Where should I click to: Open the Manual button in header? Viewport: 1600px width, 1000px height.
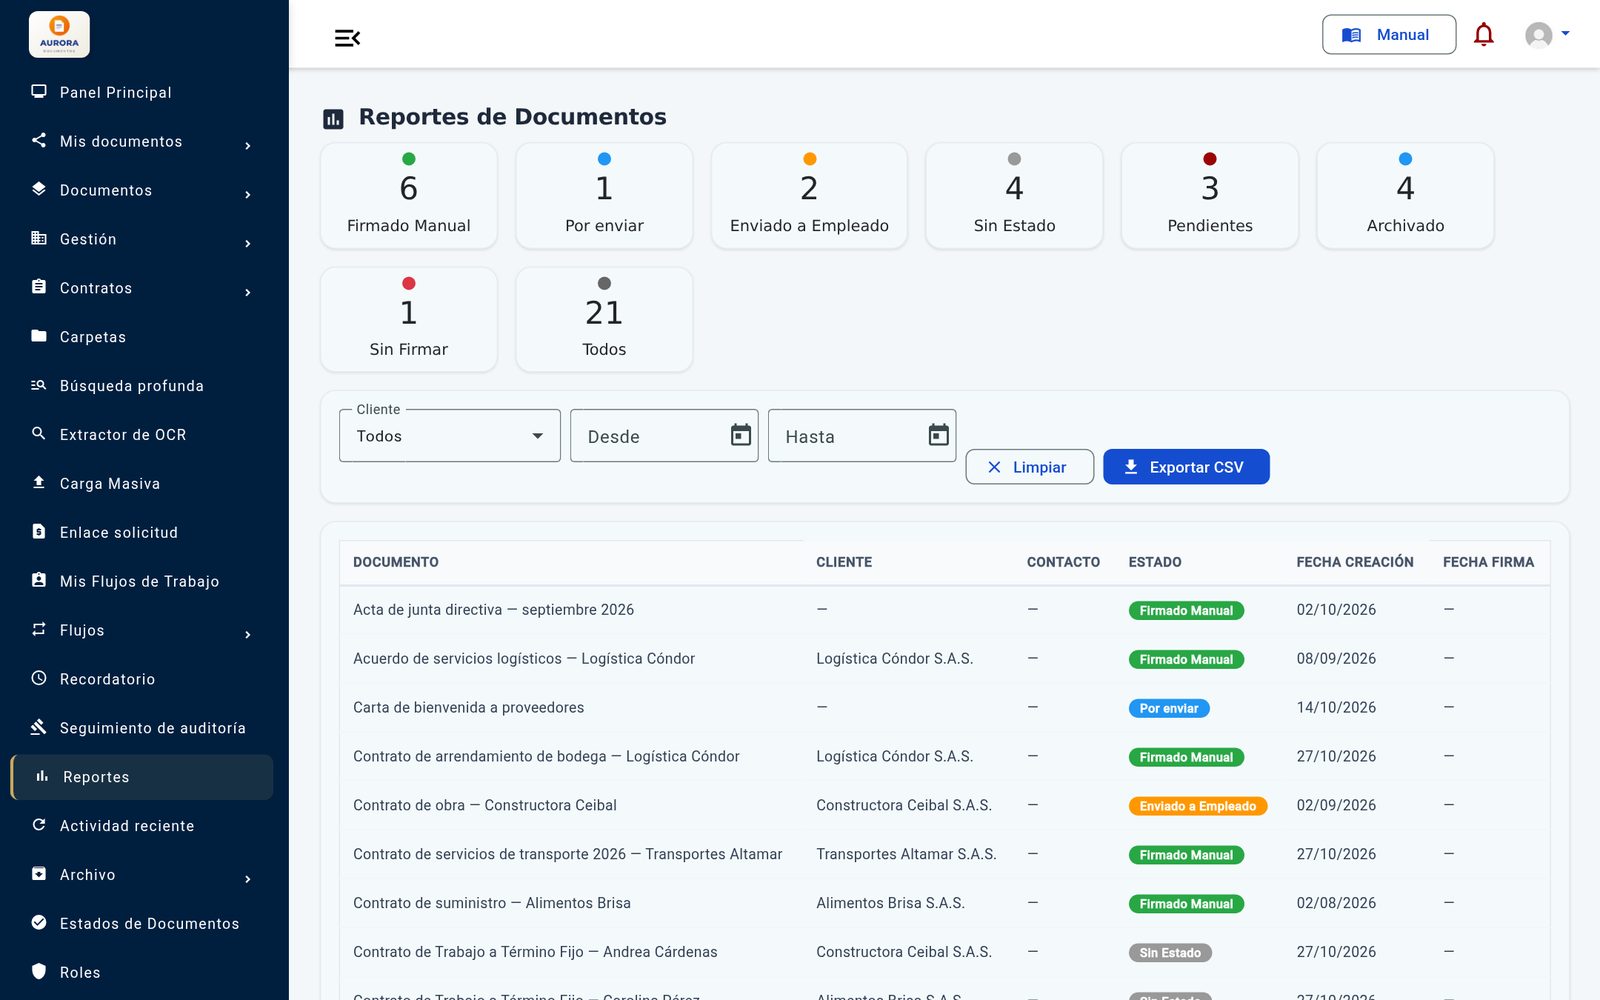1389,35
